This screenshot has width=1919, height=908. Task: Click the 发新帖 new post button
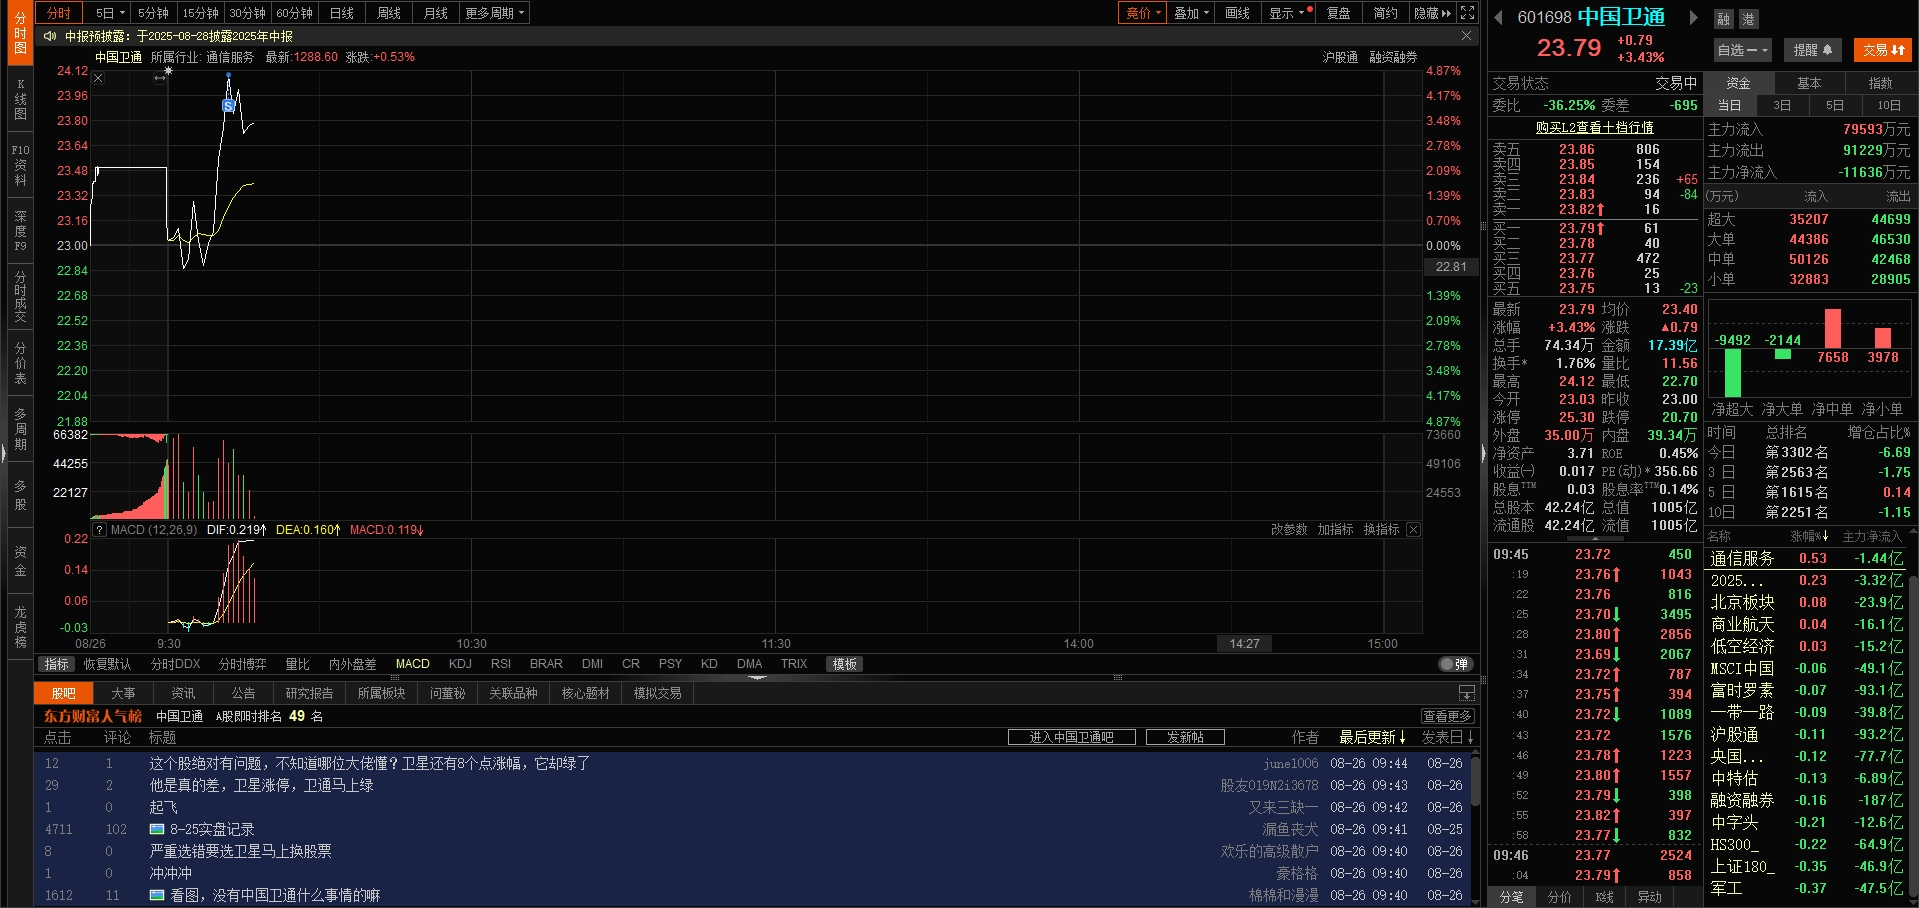click(1185, 737)
